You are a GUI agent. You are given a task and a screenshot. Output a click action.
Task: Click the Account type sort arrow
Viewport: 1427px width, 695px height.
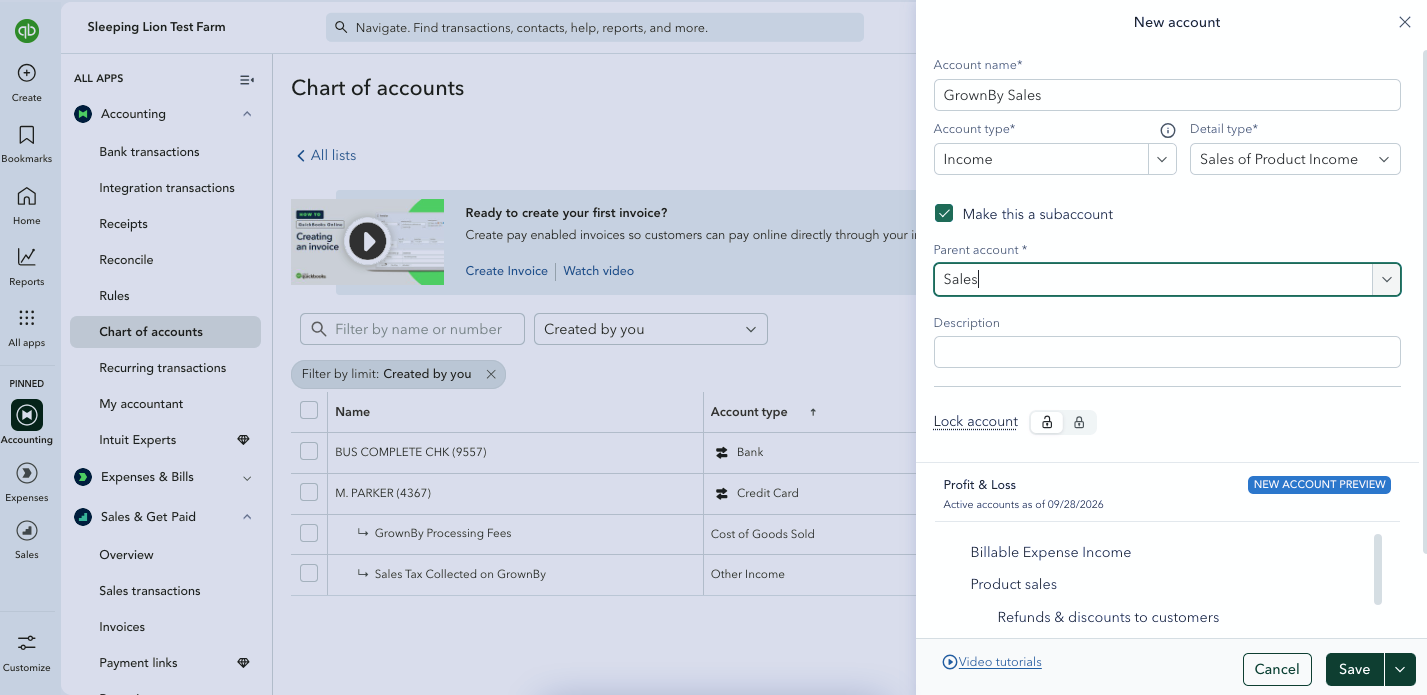[x=813, y=412]
